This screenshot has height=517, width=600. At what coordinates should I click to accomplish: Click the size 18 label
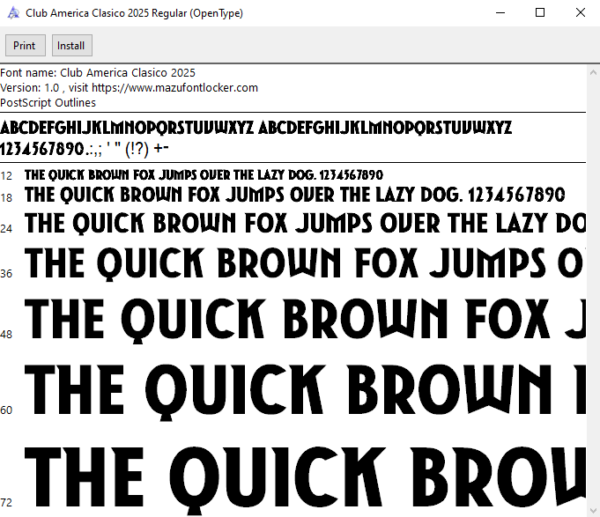(x=6, y=198)
